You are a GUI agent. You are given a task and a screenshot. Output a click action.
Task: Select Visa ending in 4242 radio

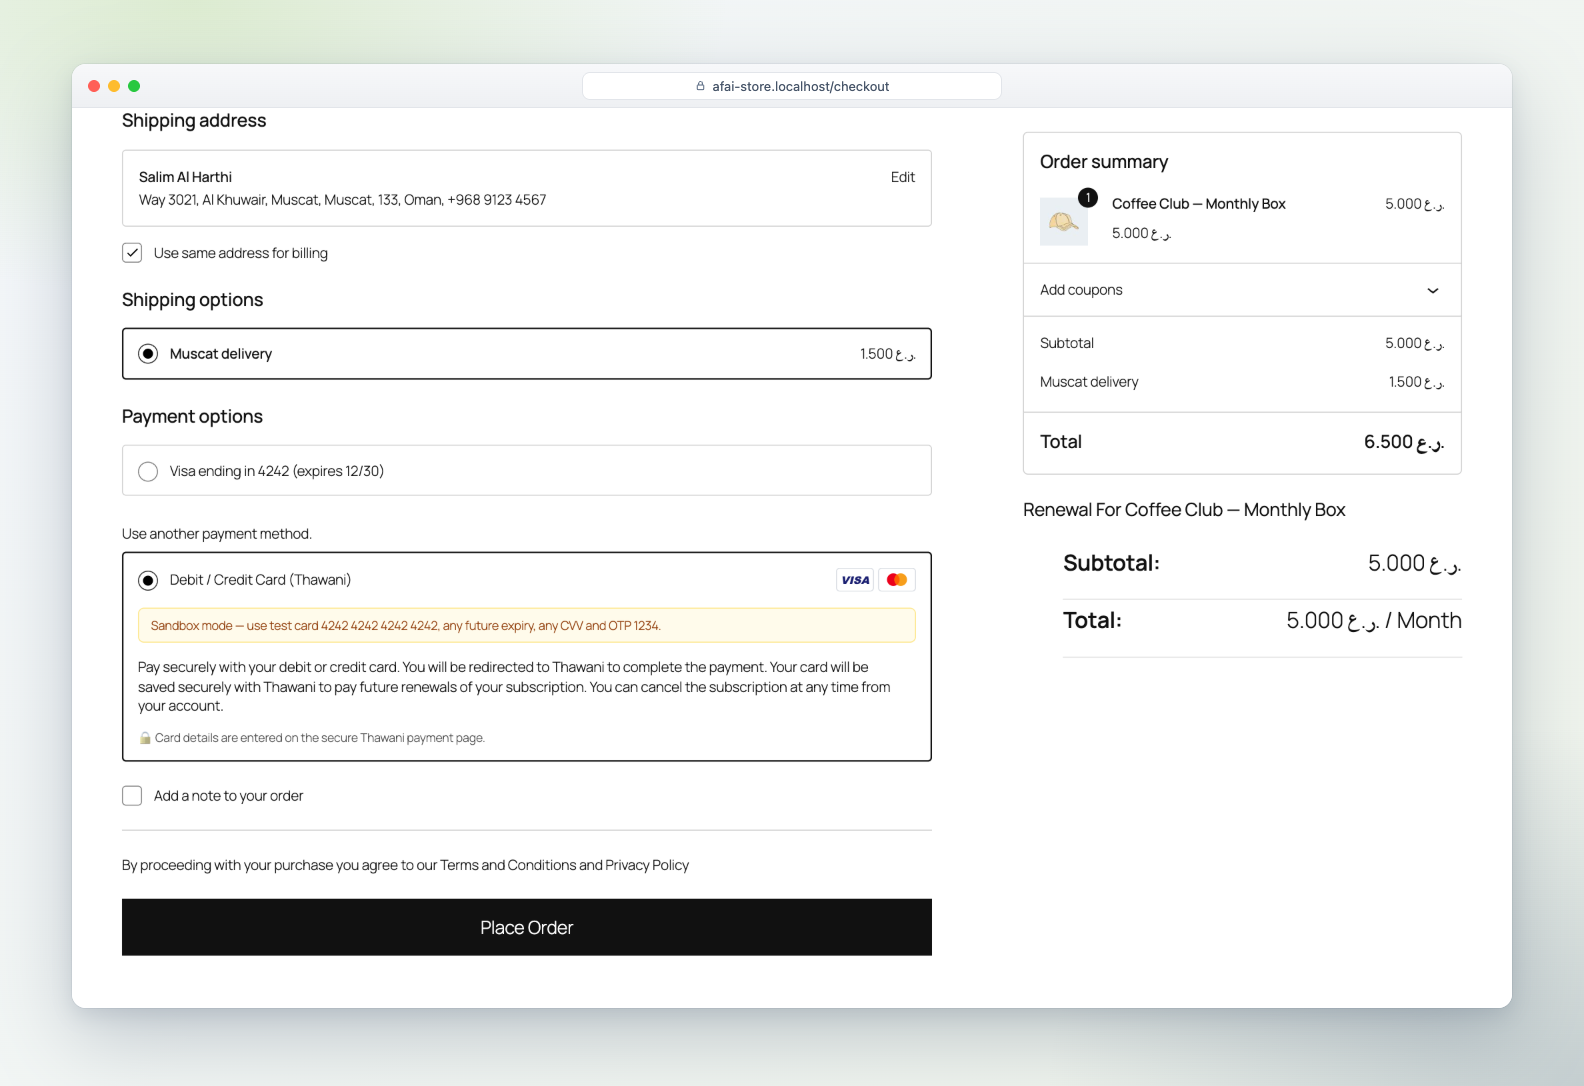pos(148,471)
